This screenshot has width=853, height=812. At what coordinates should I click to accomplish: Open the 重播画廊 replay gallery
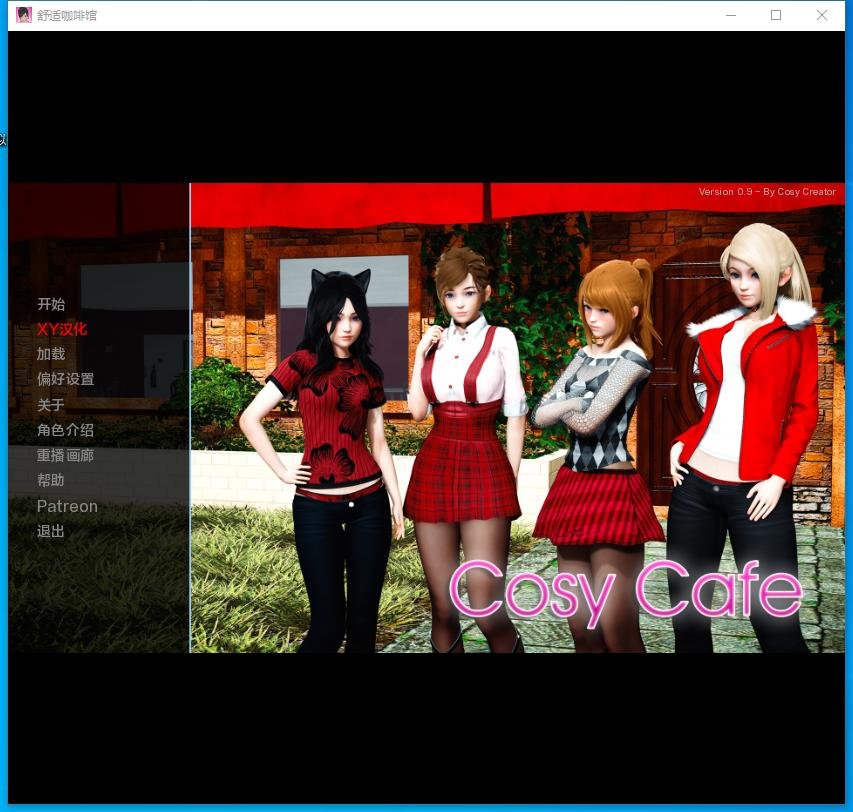65,455
